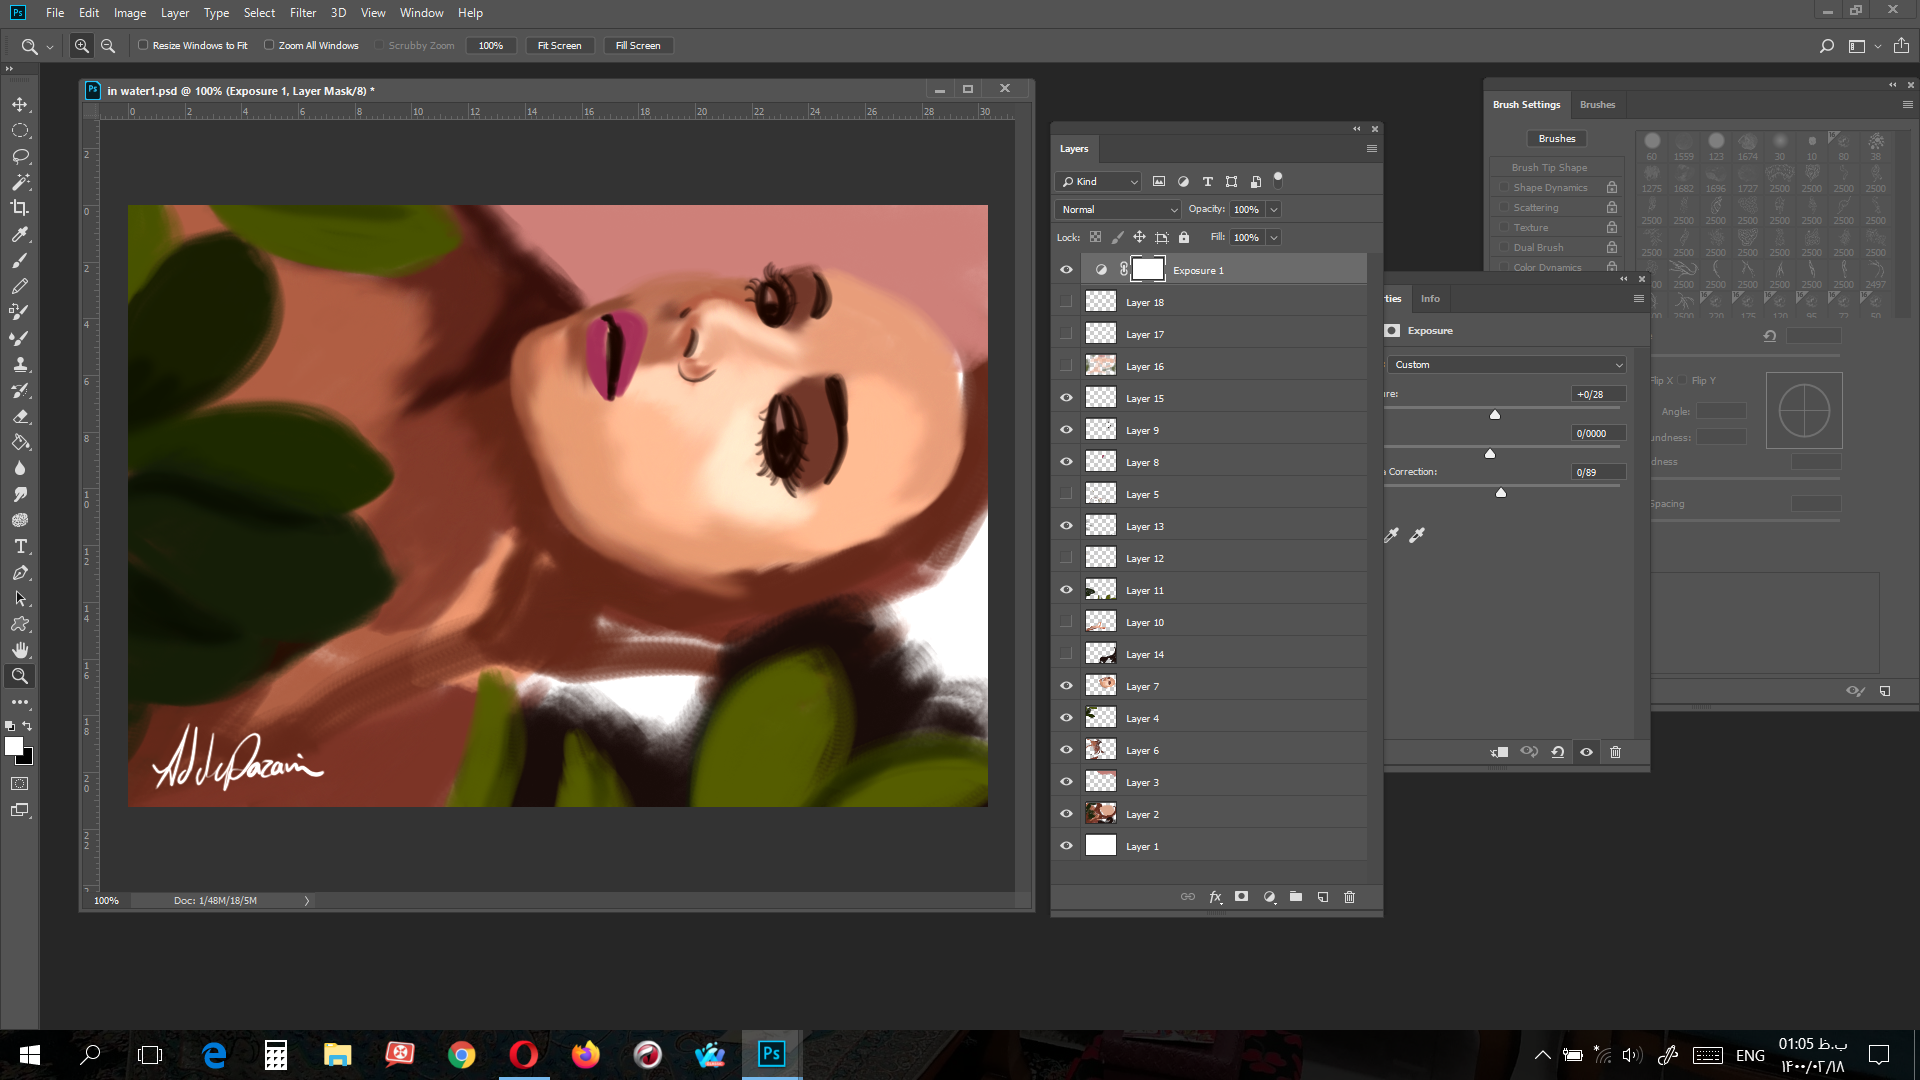Viewport: 1920px width, 1080px height.
Task: Open the Image menu
Action: tap(130, 13)
